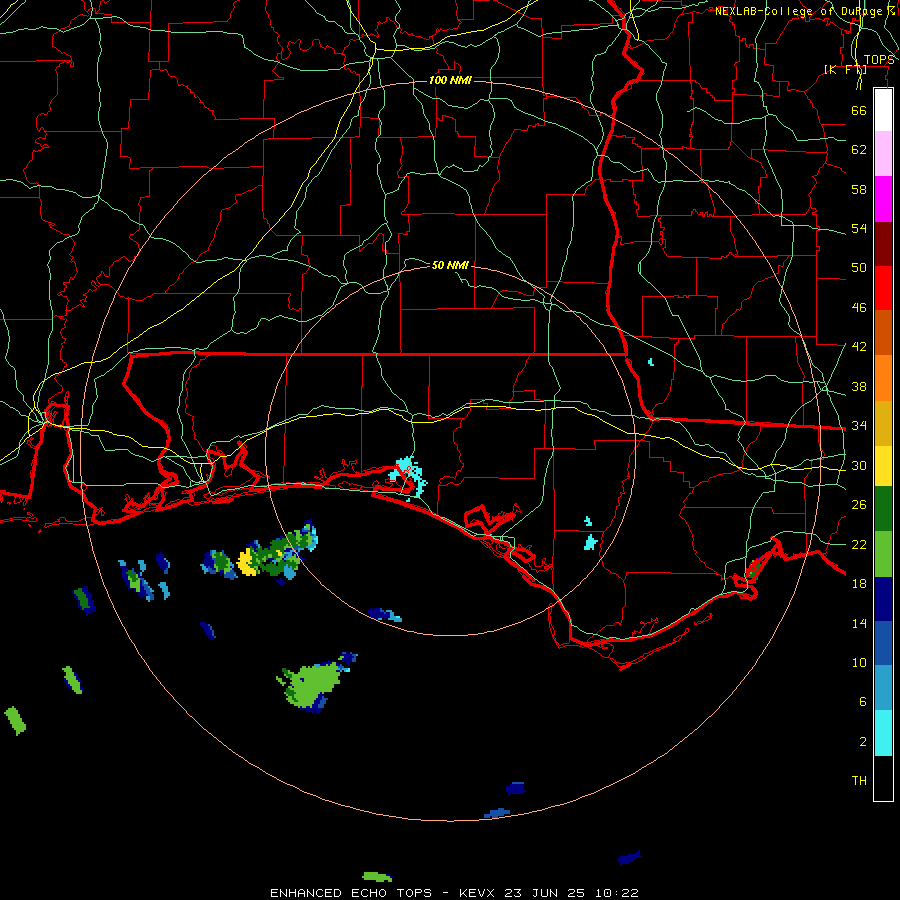Click the large light-green echo cell offshore
This screenshot has height=900, width=900.
tap(313, 684)
